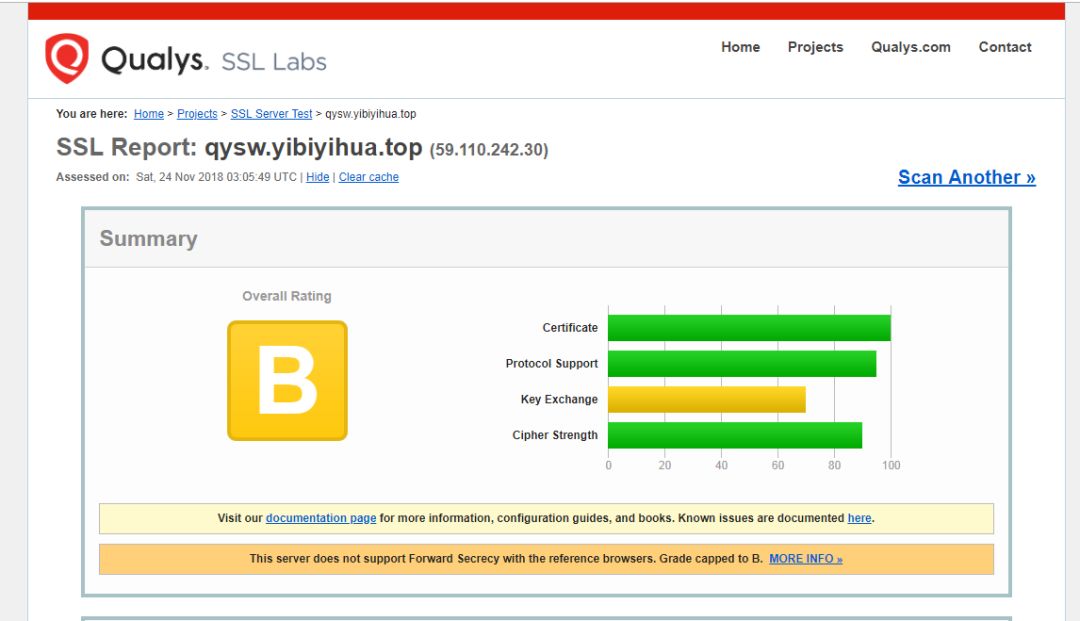The height and width of the screenshot is (621, 1080).
Task: Select the 'qysw.yibiyihua.top' breadcrumb text
Action: click(x=371, y=114)
